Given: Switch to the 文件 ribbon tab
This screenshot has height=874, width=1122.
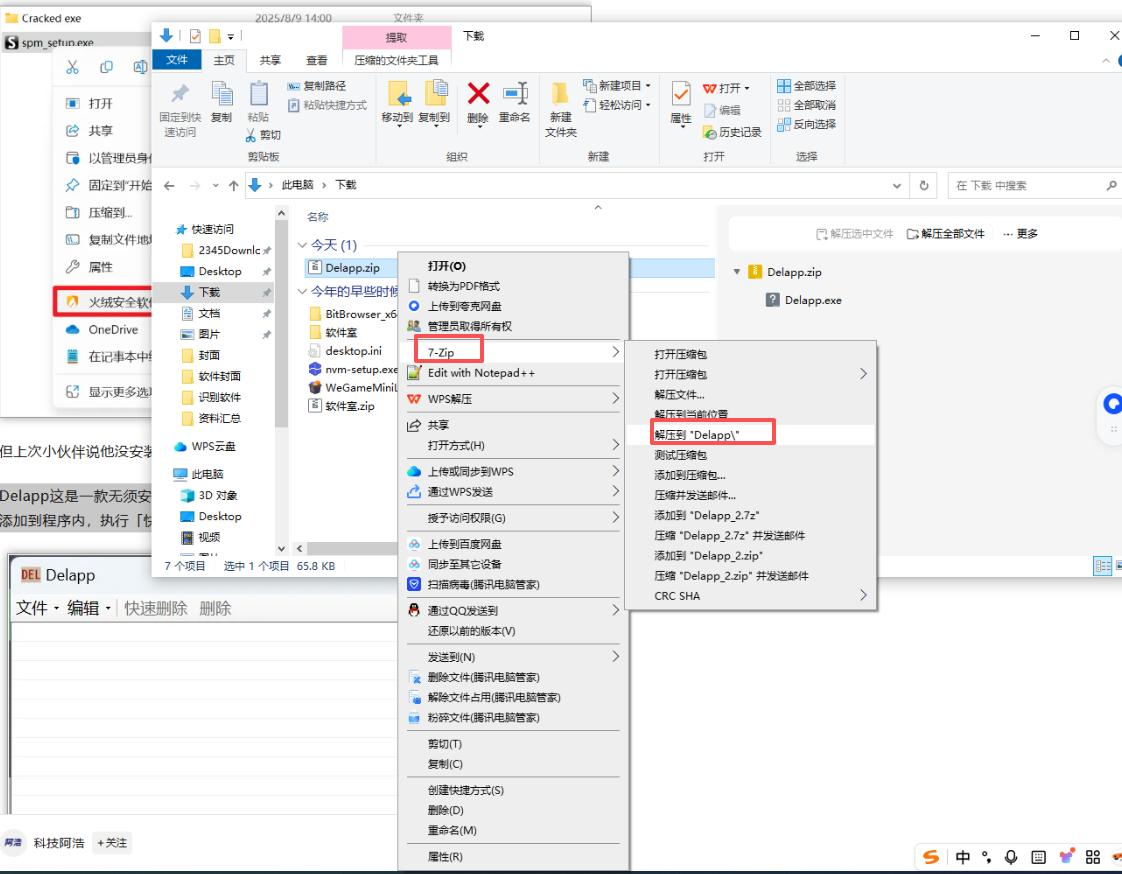Looking at the screenshot, I should [177, 59].
